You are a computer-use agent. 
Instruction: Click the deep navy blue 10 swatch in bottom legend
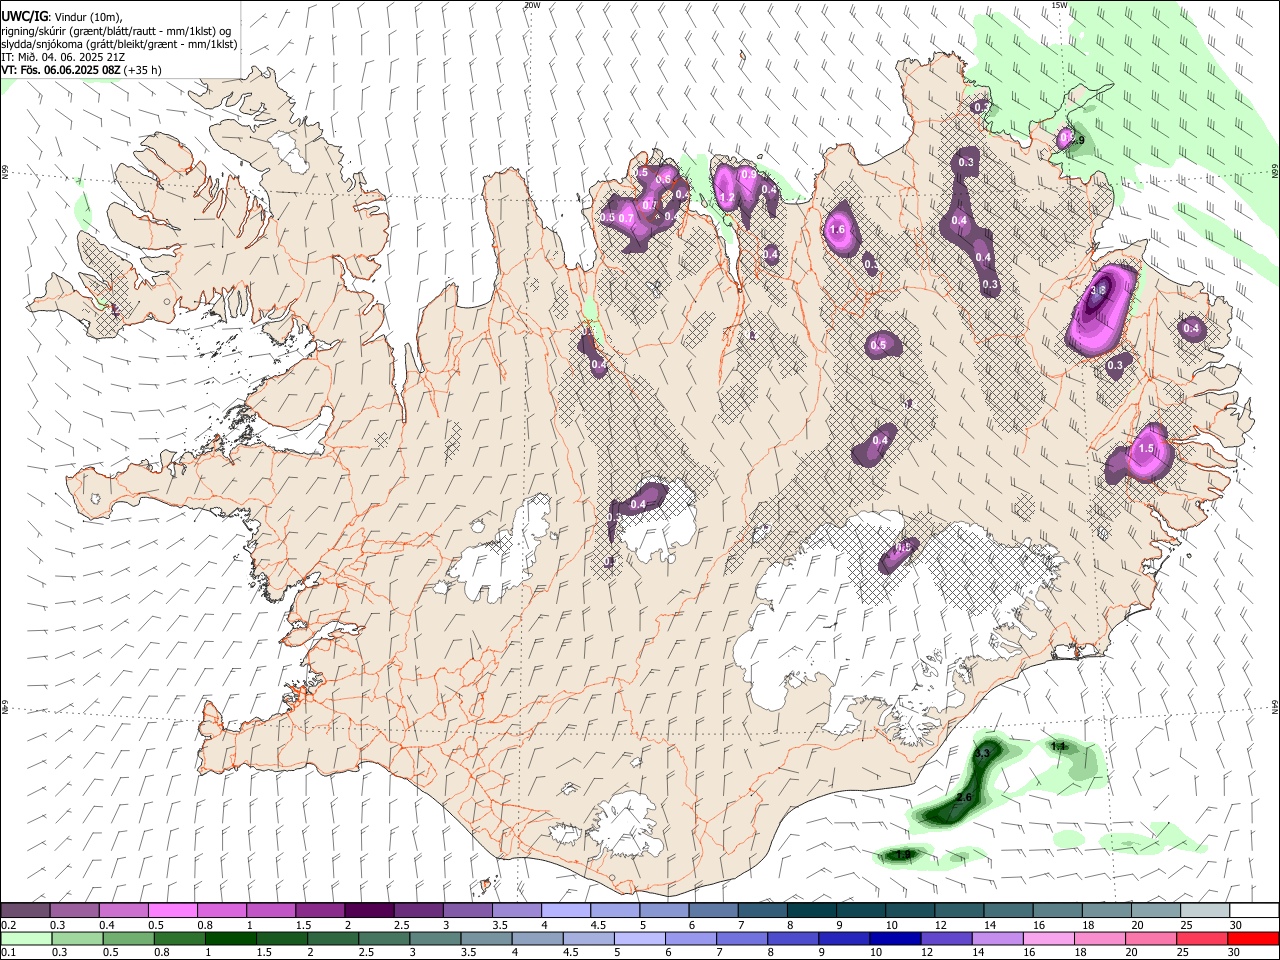tap(895, 938)
